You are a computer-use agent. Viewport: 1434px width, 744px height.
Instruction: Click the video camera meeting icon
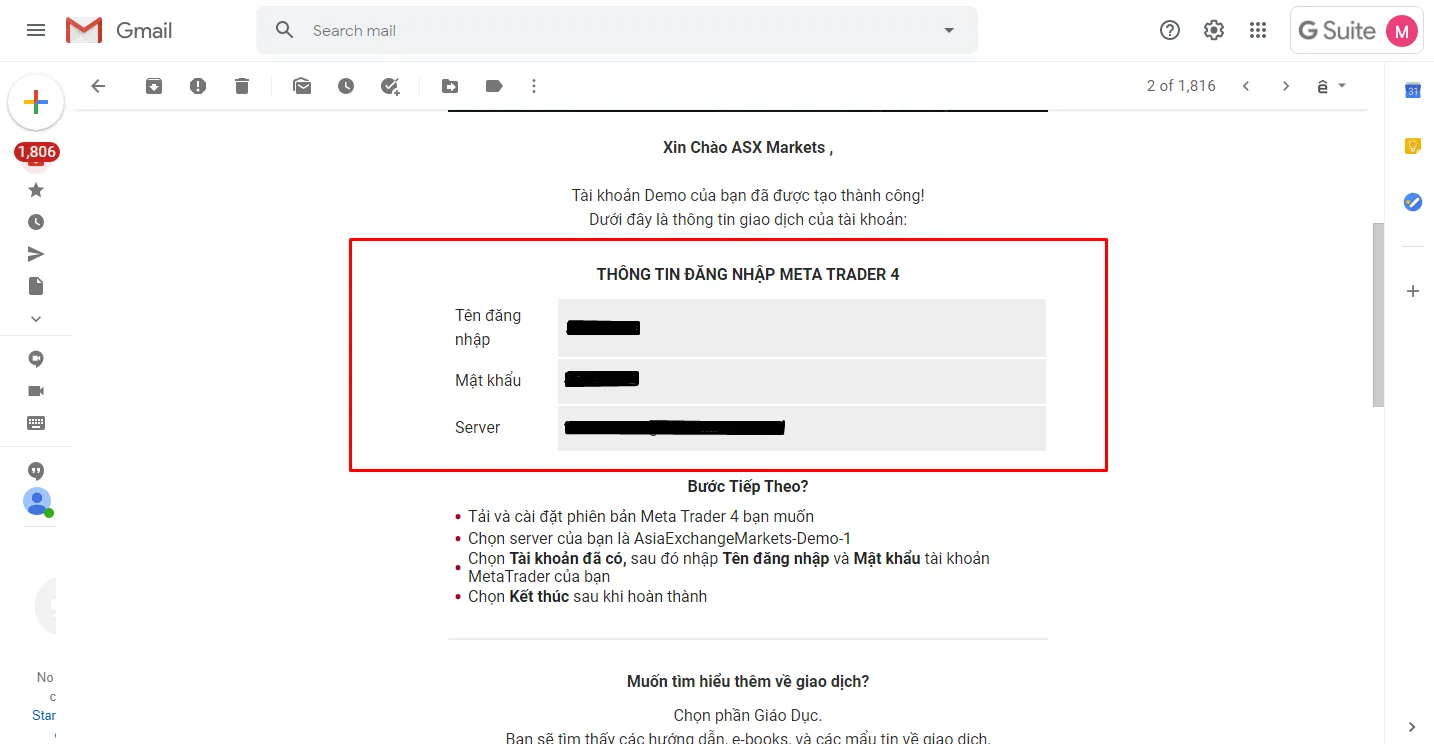tap(36, 391)
